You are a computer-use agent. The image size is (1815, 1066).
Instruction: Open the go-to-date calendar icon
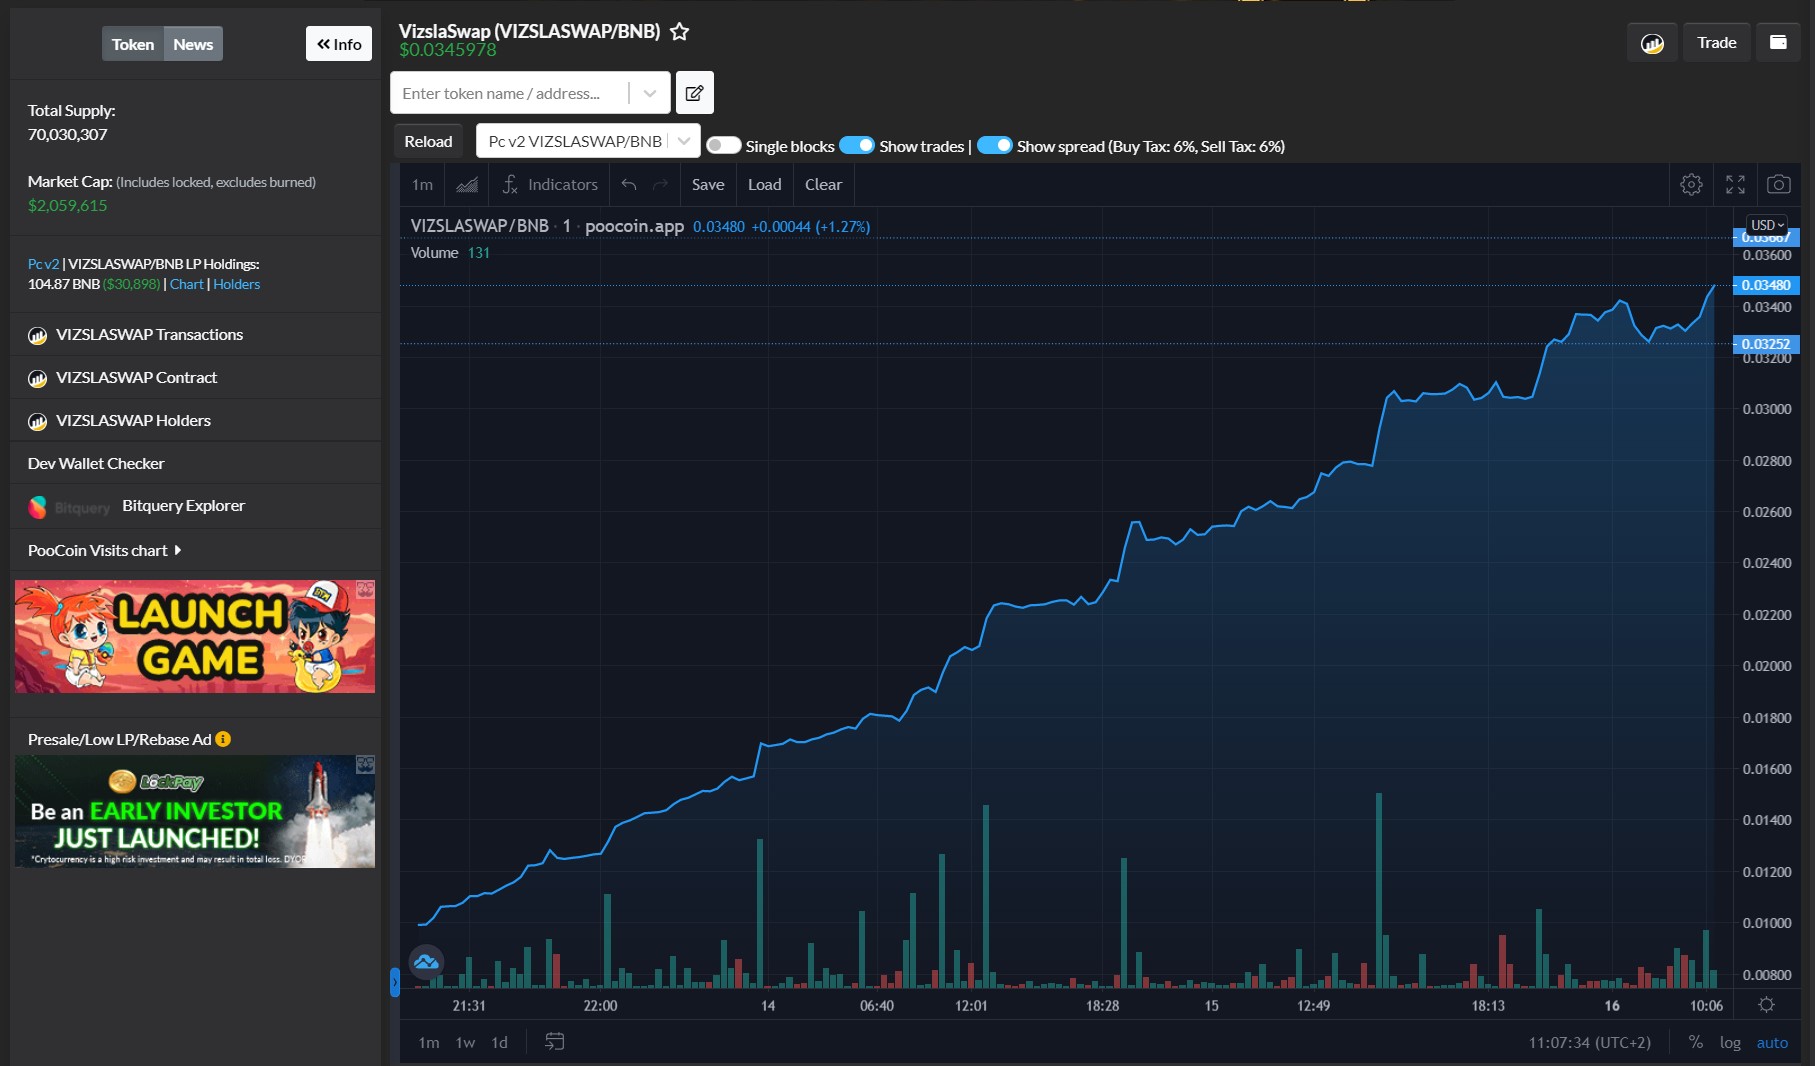pyautogui.click(x=555, y=1042)
